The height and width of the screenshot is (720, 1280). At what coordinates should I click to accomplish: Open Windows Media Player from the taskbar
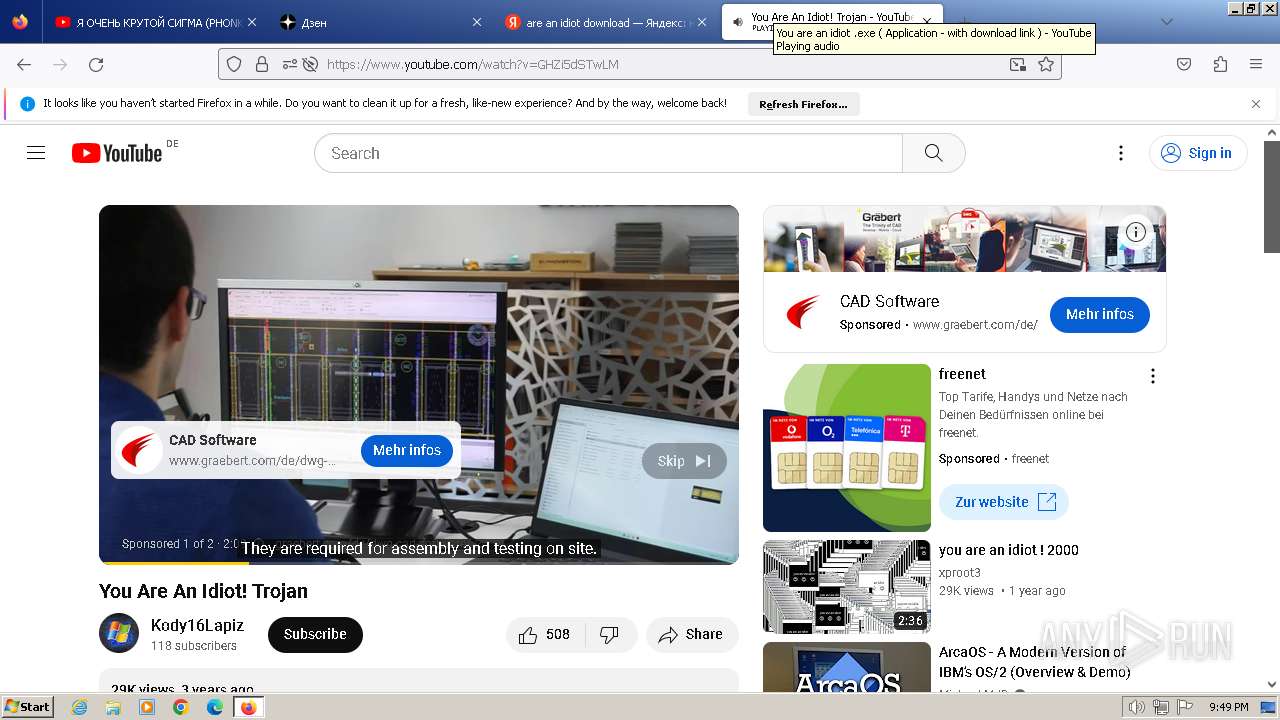(x=147, y=707)
